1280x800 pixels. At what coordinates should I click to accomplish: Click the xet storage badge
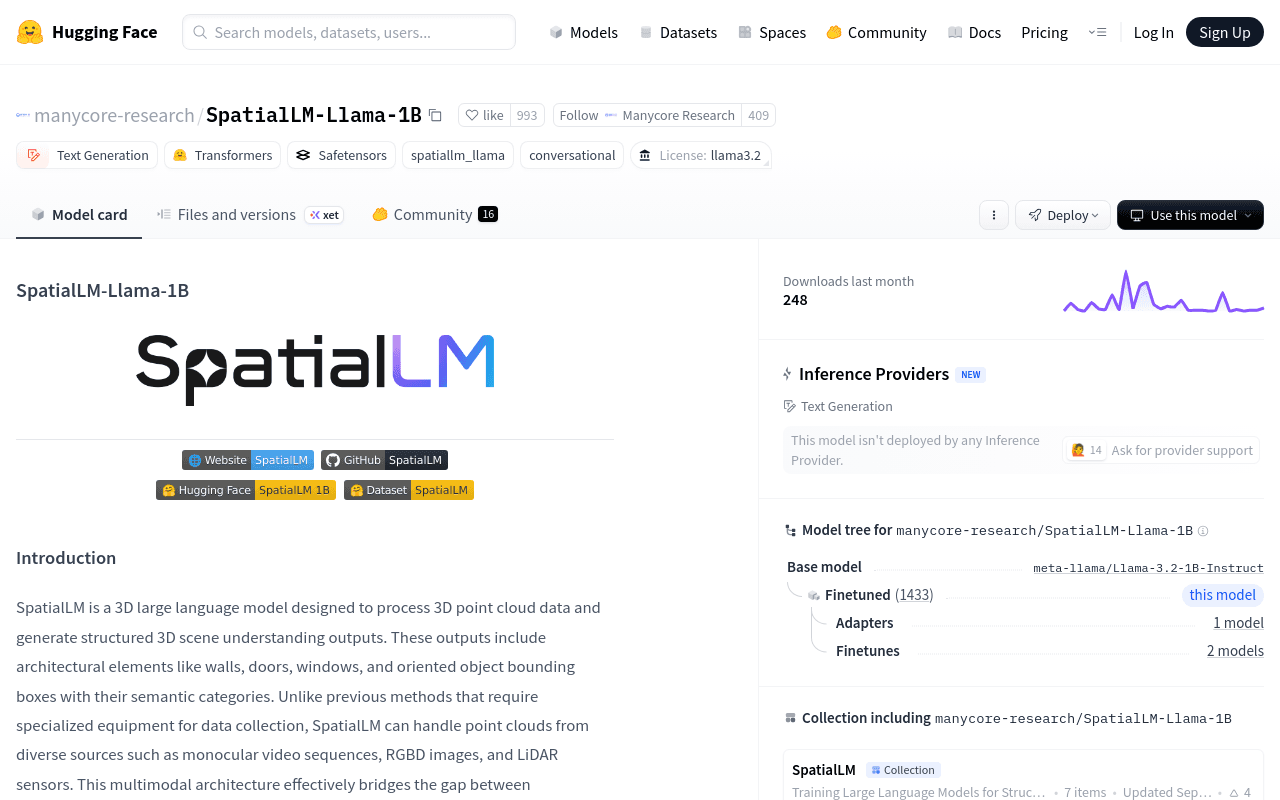coord(324,215)
